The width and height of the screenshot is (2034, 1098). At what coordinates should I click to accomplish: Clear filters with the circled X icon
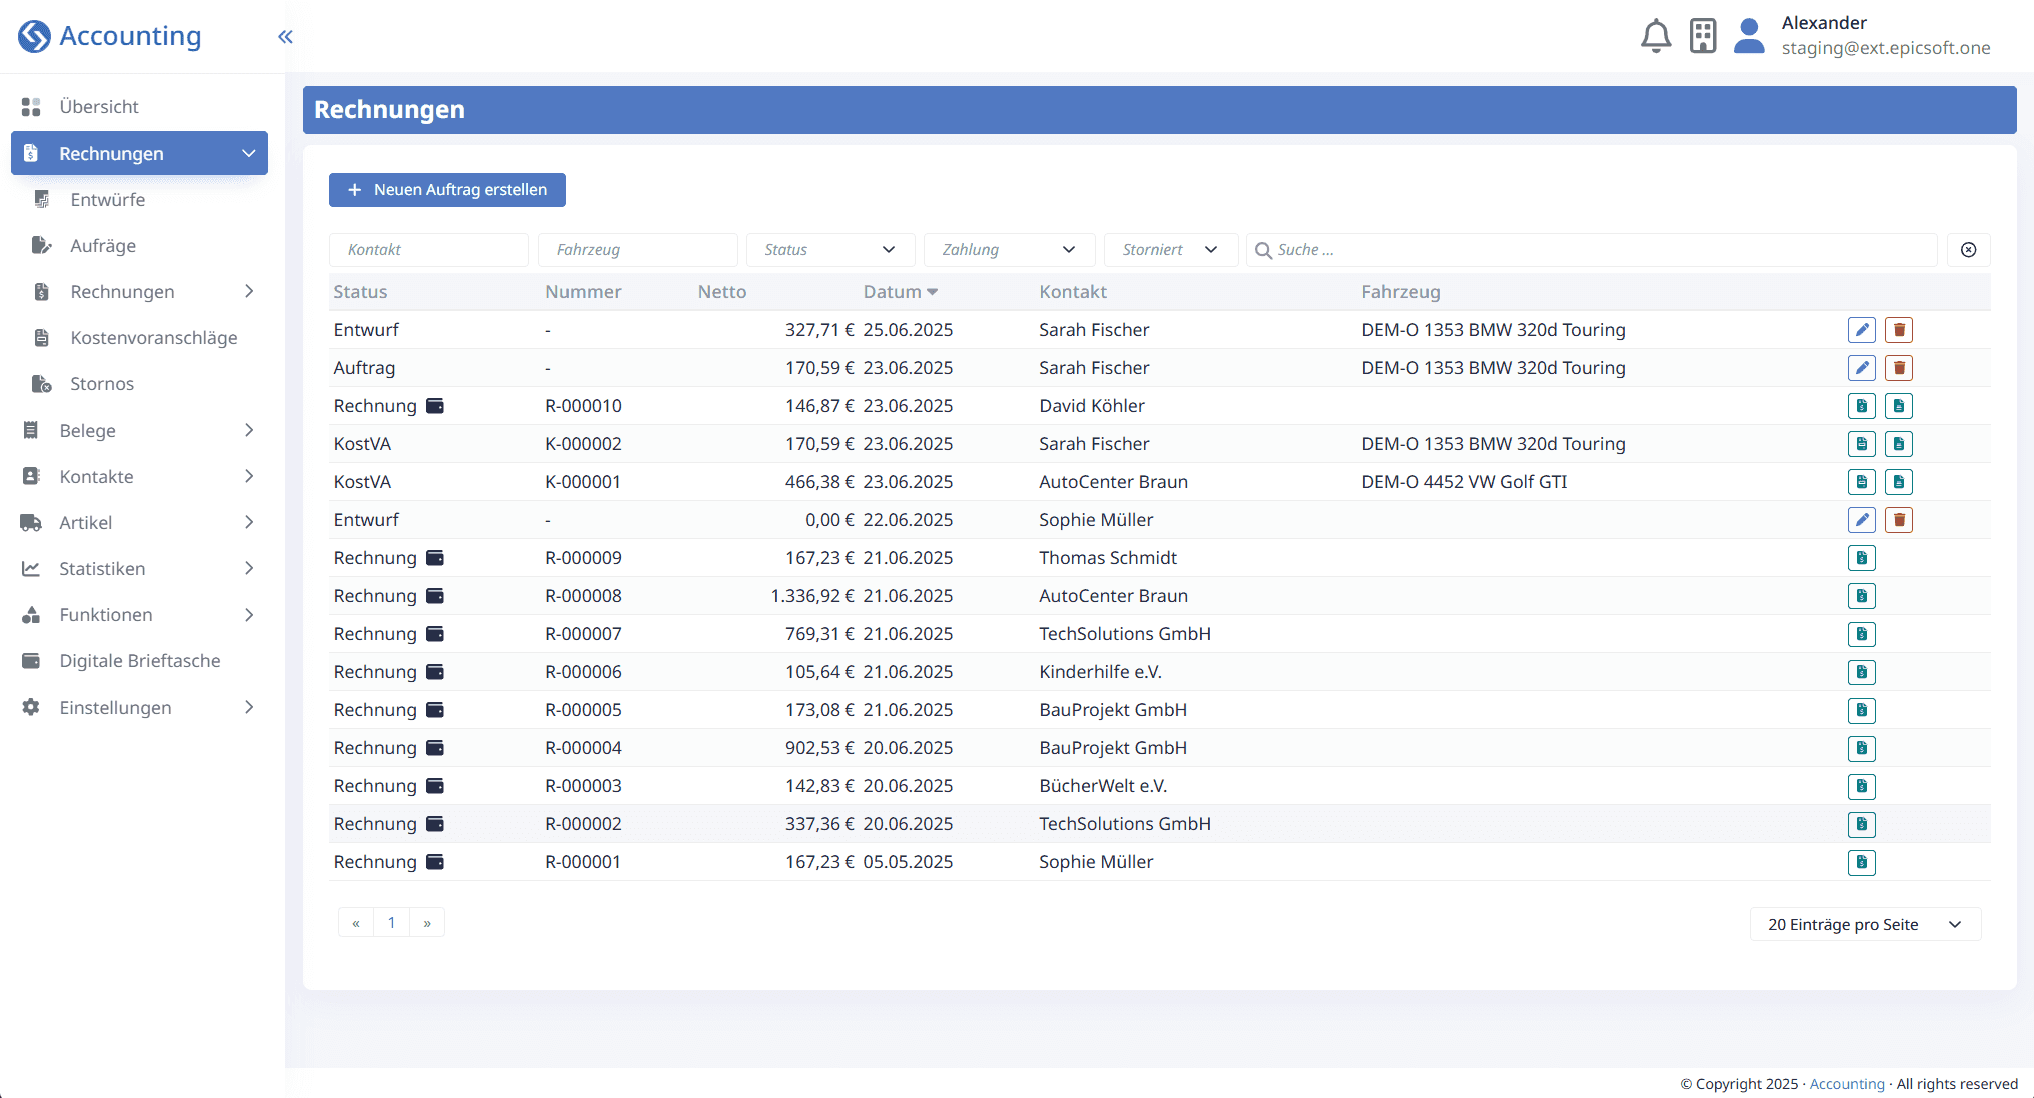click(x=1968, y=250)
